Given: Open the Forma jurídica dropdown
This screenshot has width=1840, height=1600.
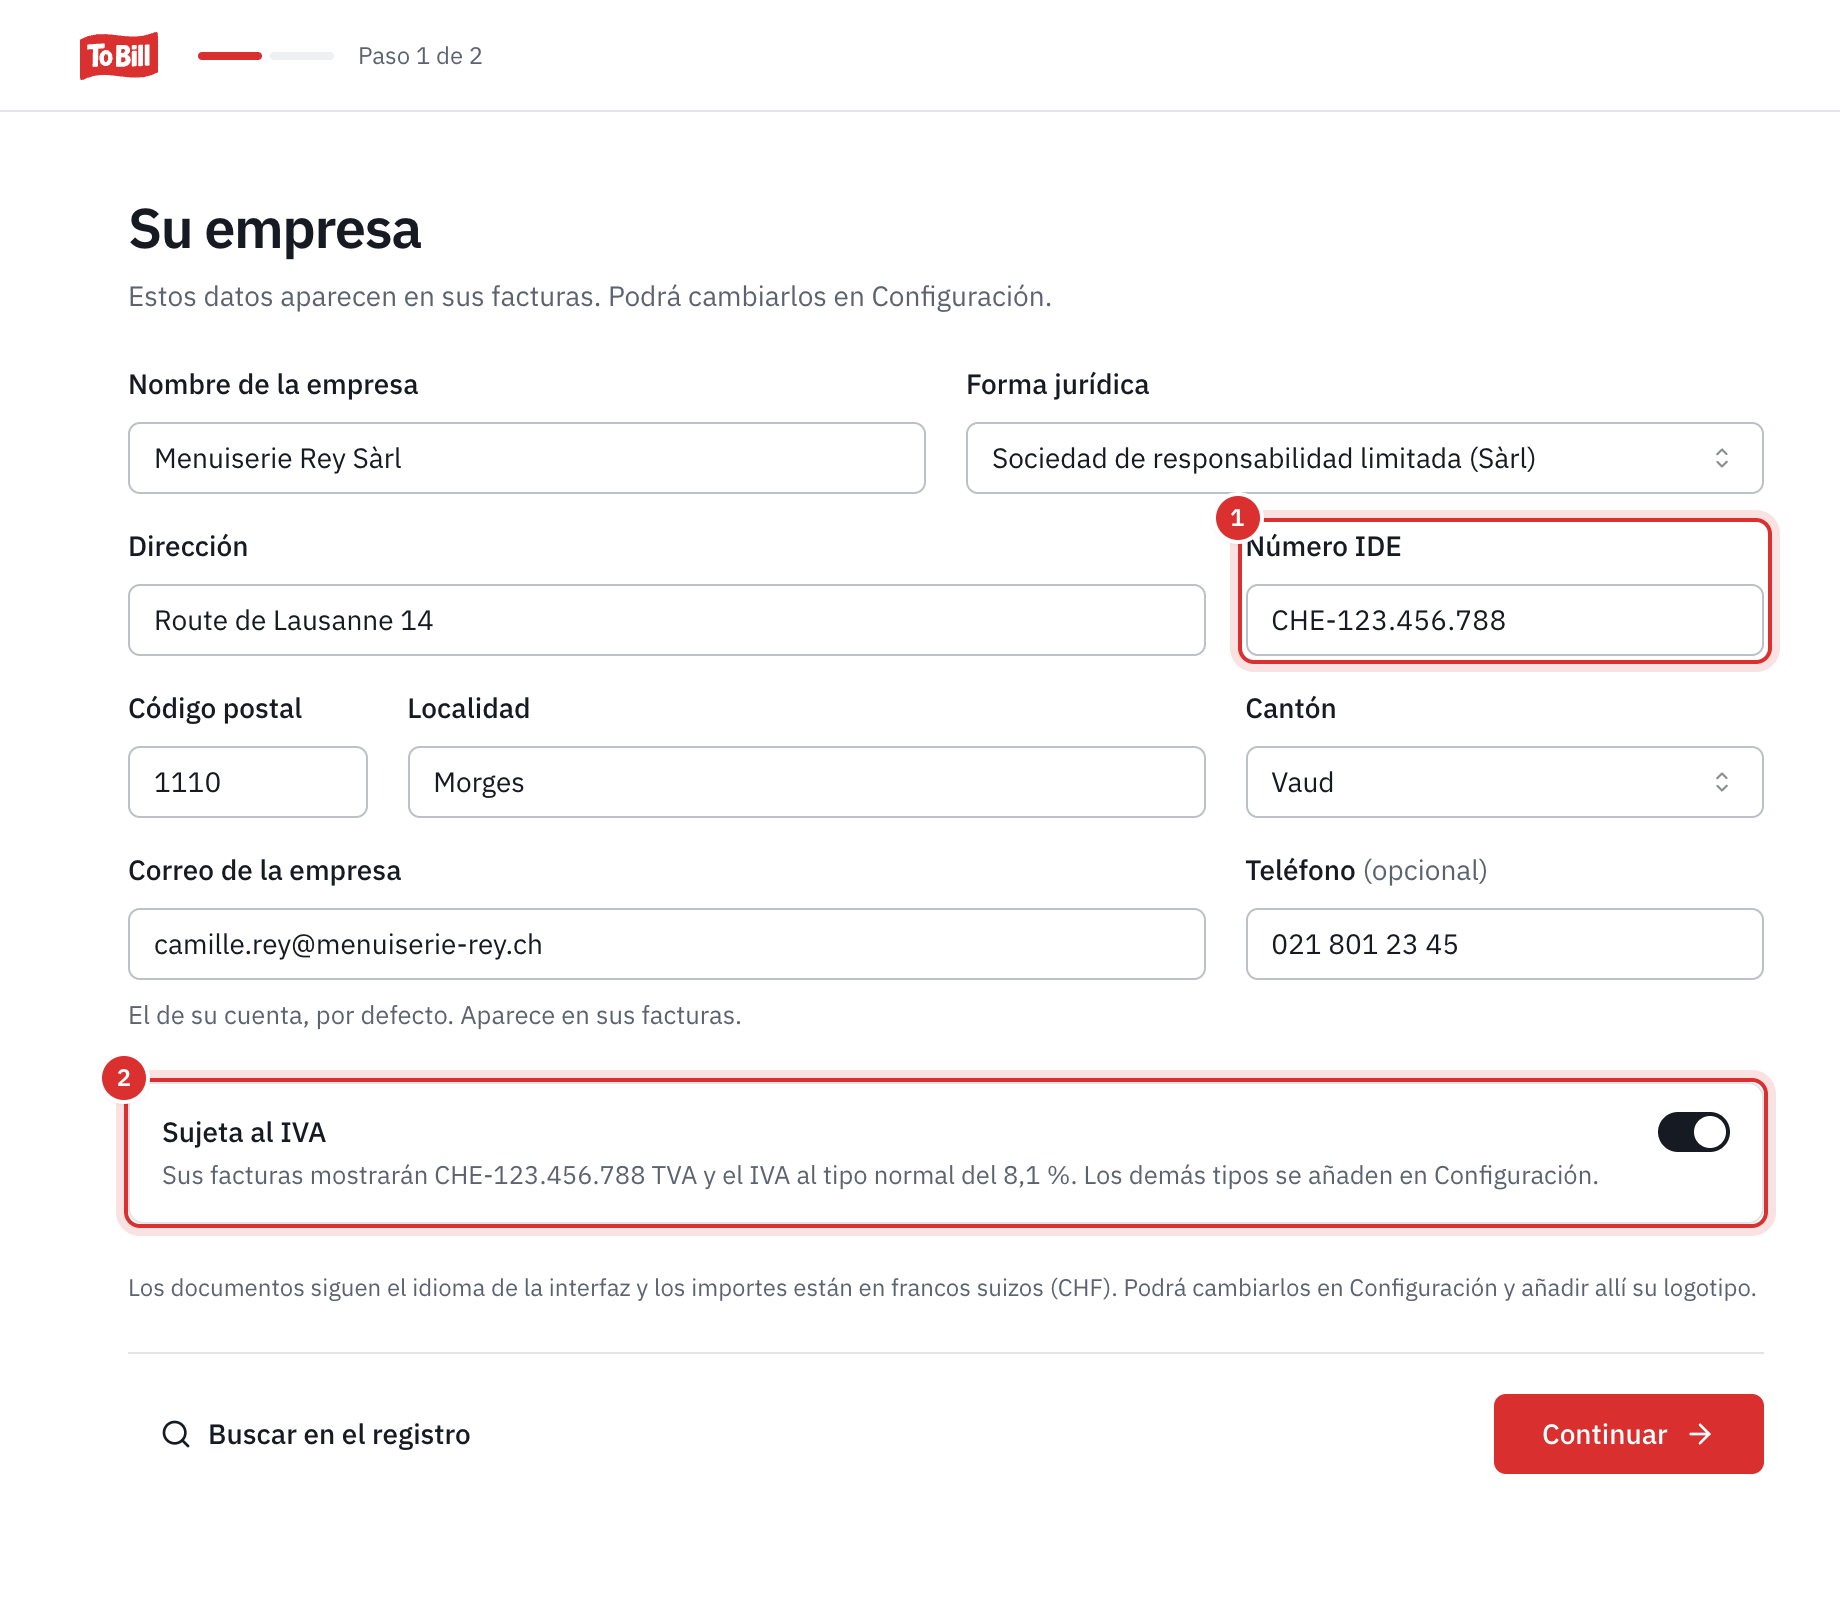Looking at the screenshot, I should tap(1364, 458).
